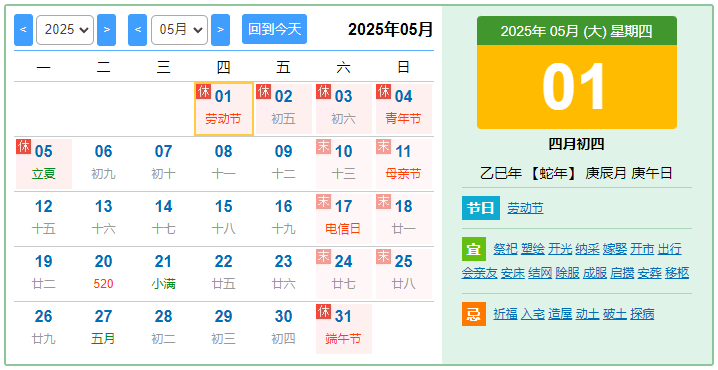Open the 05月 month dropdown
Viewport: 718px width, 370px height.
tap(180, 30)
